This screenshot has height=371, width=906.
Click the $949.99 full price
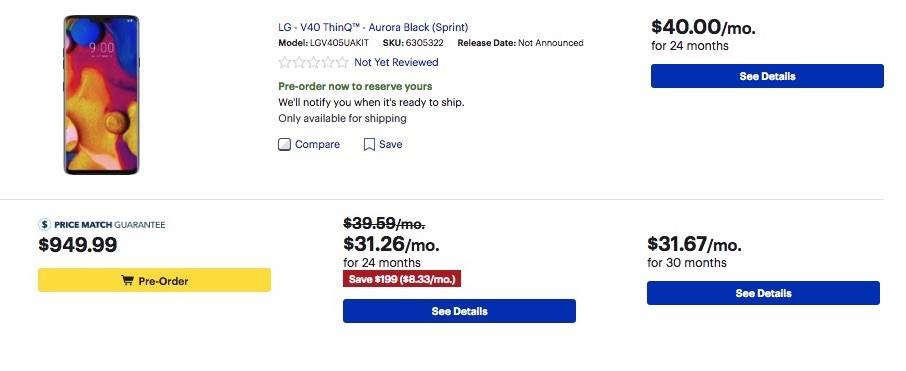pyautogui.click(x=78, y=245)
